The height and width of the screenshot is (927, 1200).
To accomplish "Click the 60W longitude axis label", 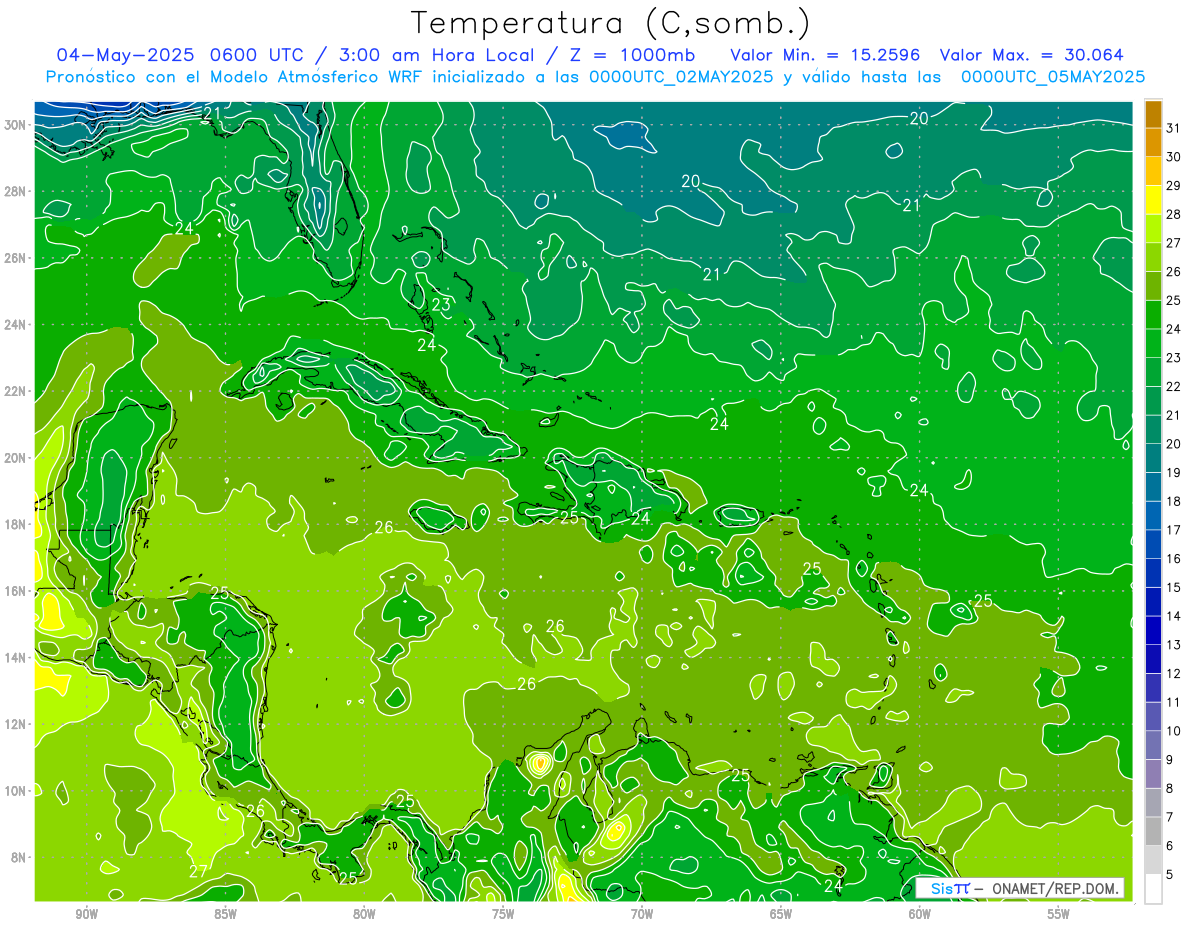I will tap(920, 914).
